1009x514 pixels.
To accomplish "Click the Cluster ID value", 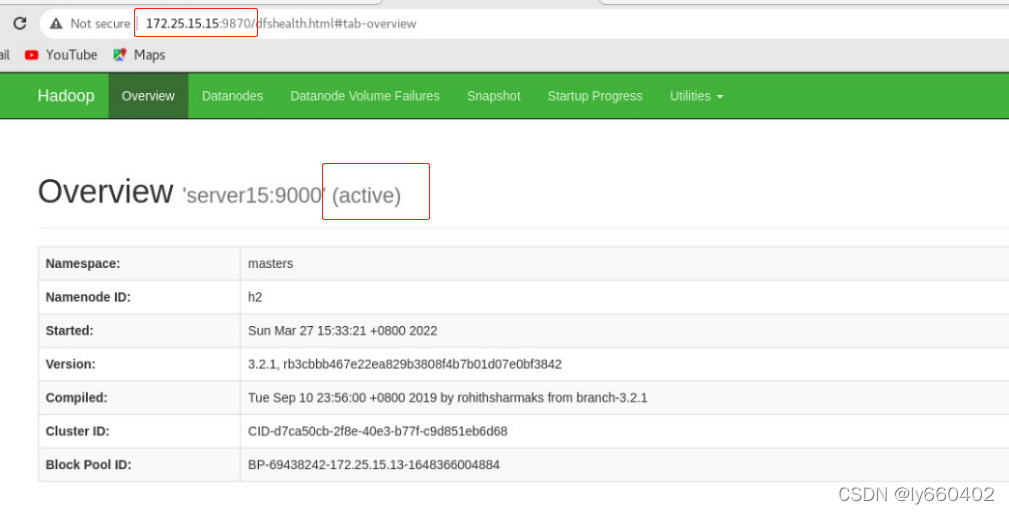I will point(378,431).
